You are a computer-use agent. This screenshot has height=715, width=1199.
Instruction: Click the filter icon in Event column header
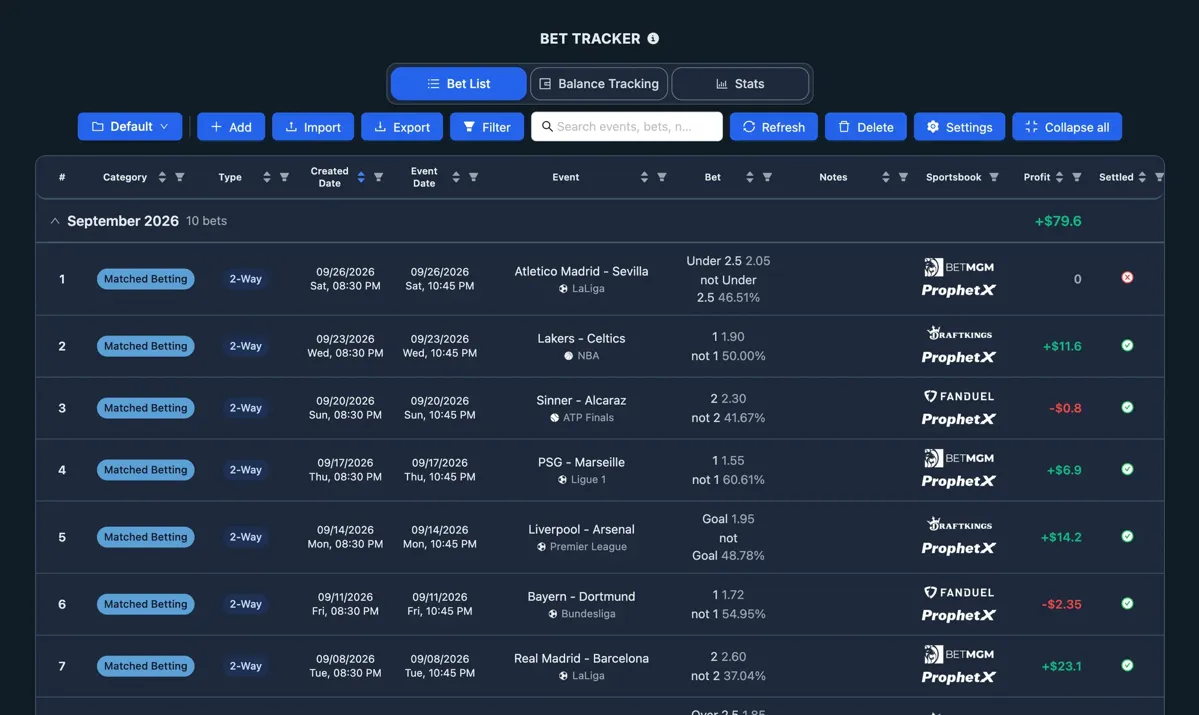(x=662, y=177)
